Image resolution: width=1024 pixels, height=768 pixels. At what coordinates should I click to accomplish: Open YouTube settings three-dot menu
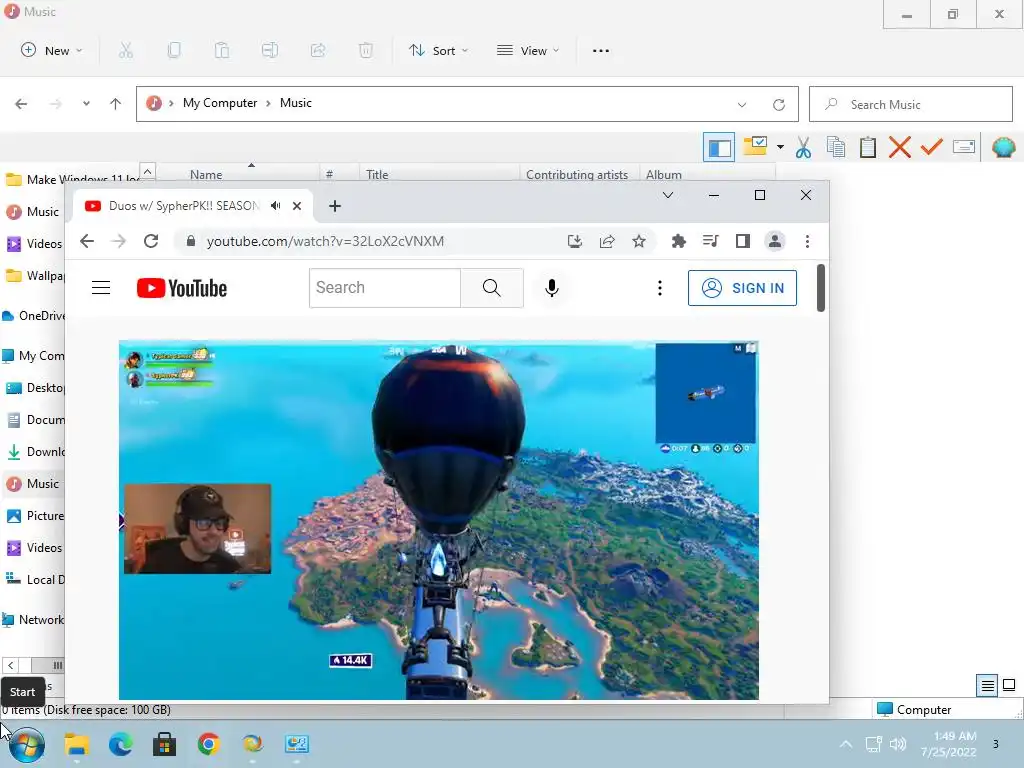pyautogui.click(x=660, y=288)
